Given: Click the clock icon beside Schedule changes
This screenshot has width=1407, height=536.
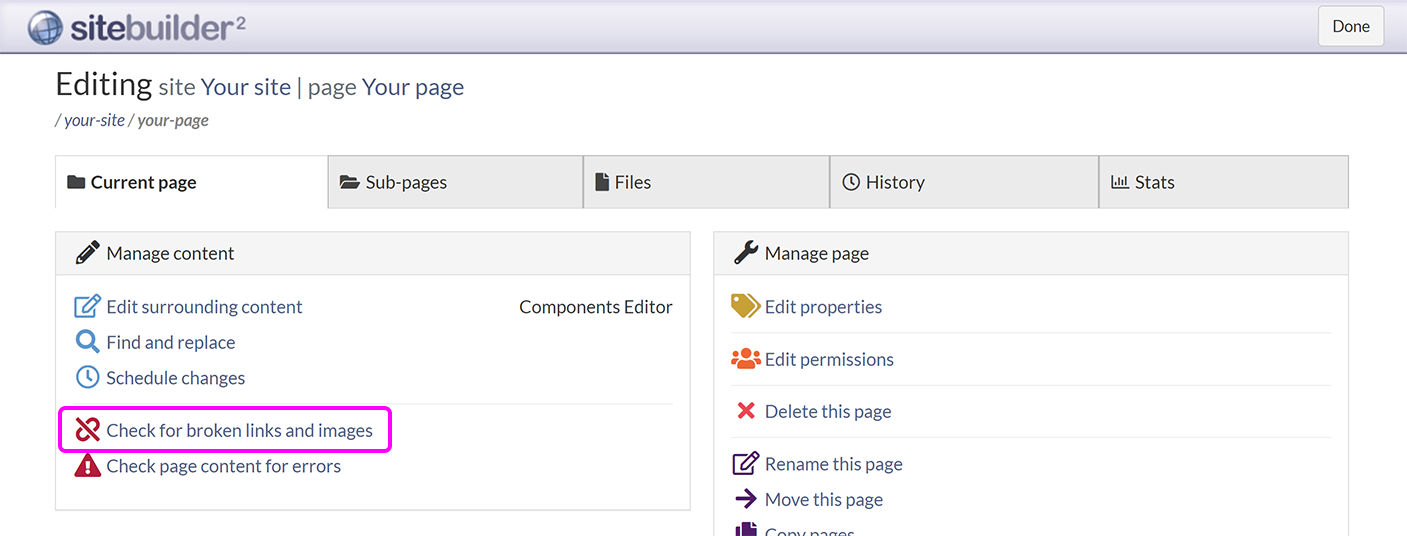Looking at the screenshot, I should [x=88, y=378].
